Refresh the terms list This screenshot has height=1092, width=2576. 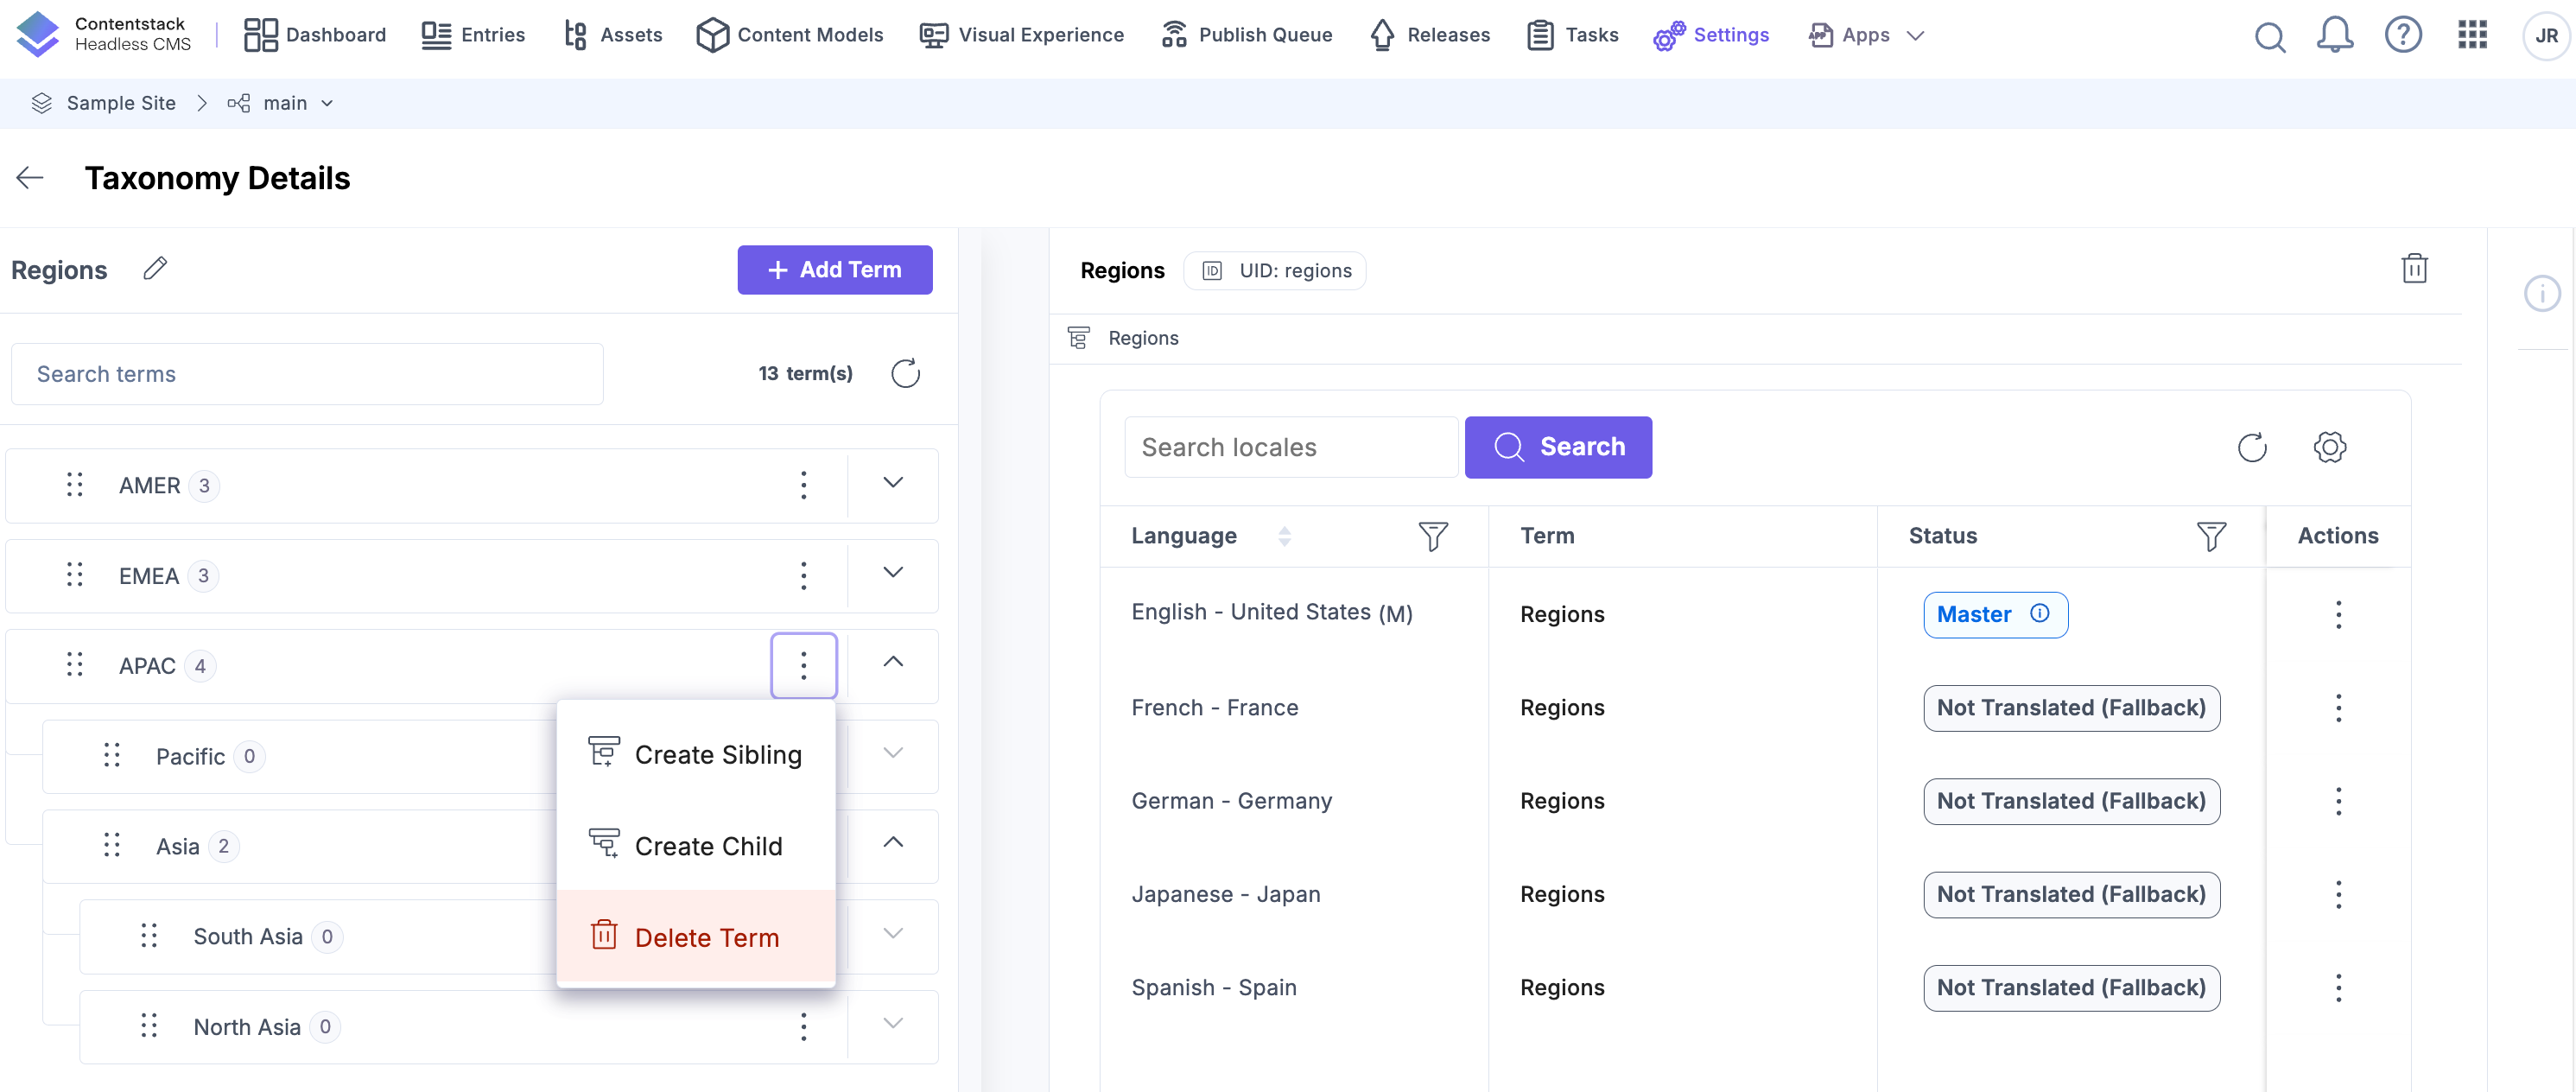(905, 373)
